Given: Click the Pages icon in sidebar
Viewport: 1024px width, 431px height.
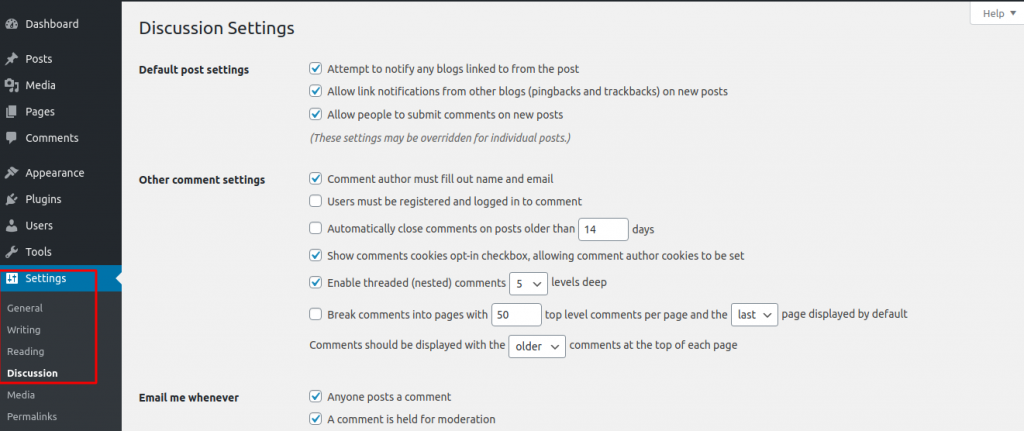Looking at the screenshot, I should tap(12, 111).
